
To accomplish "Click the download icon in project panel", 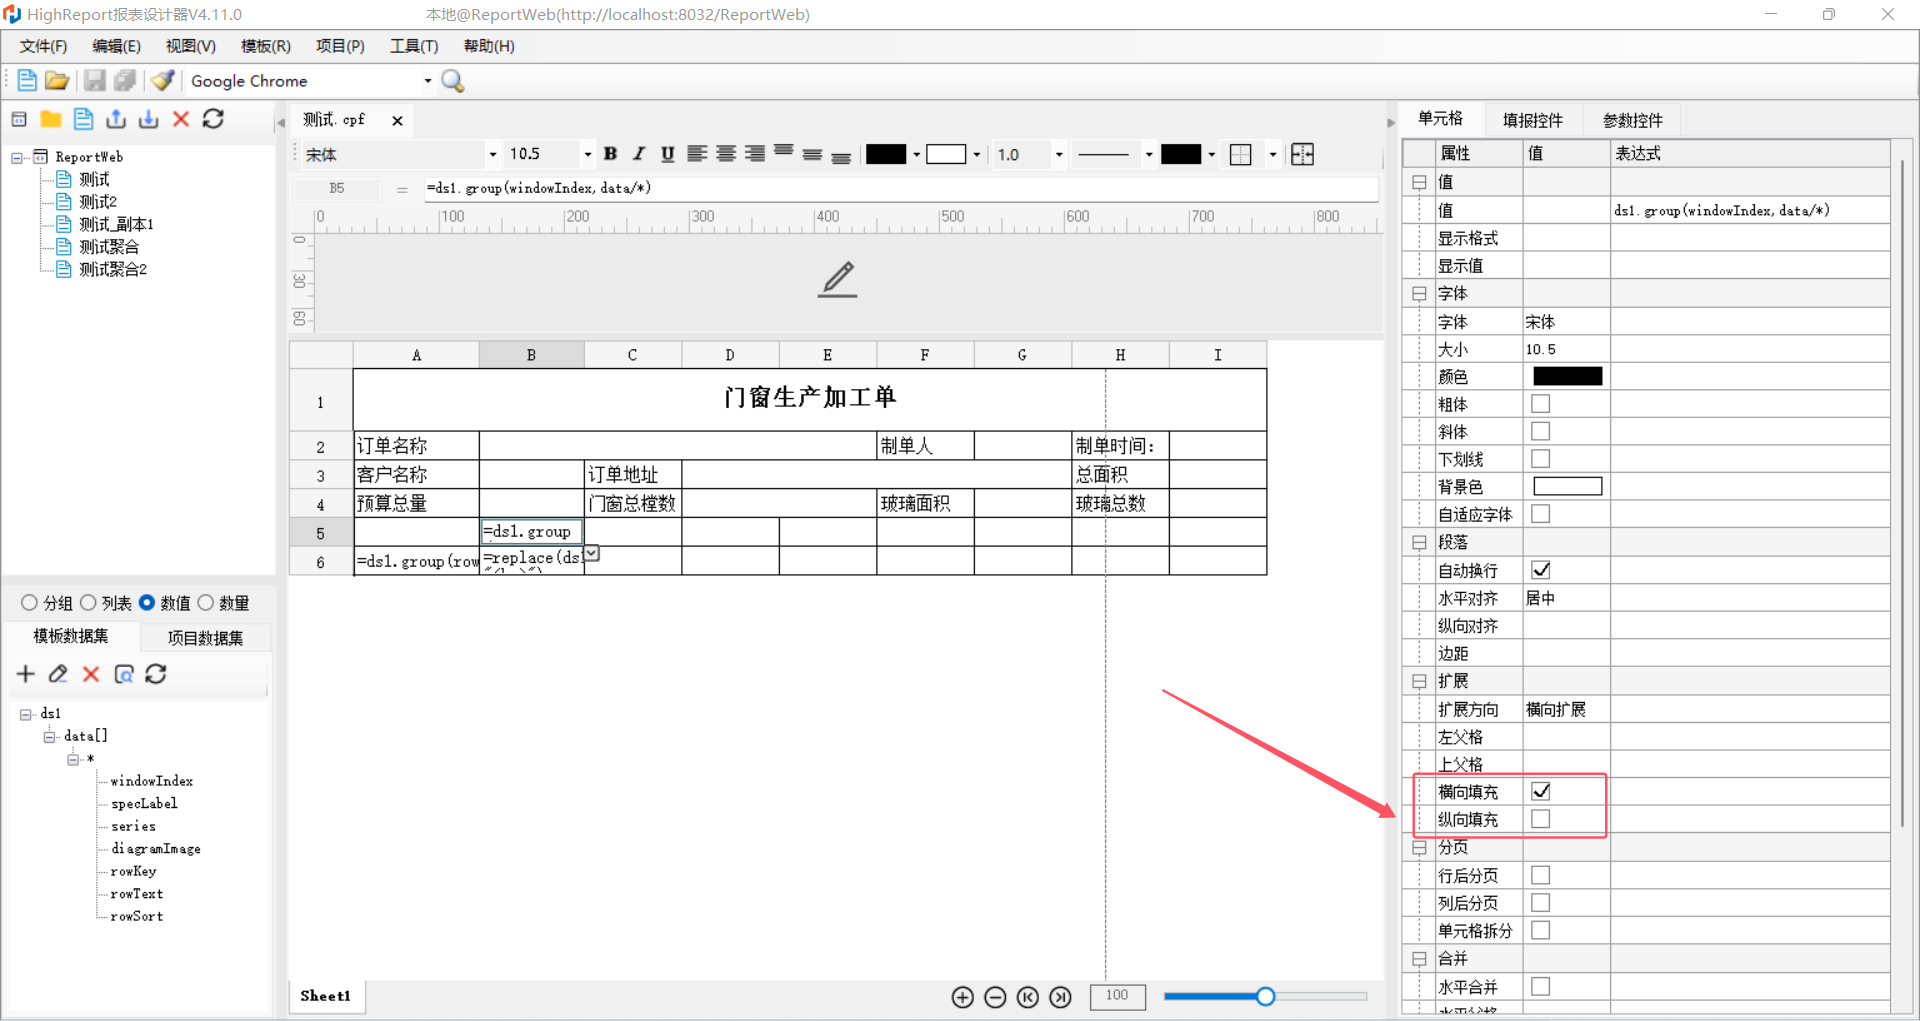I will point(148,119).
